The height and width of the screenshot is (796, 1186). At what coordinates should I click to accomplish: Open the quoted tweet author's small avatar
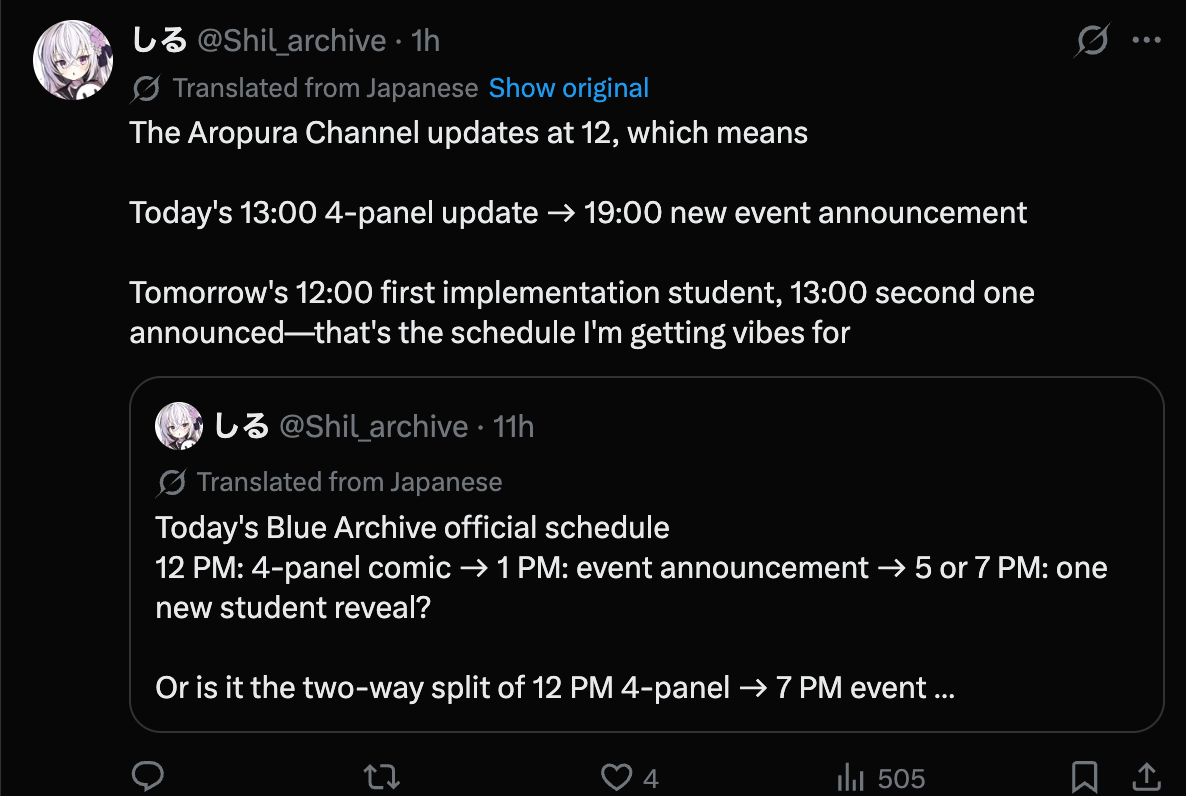179,426
